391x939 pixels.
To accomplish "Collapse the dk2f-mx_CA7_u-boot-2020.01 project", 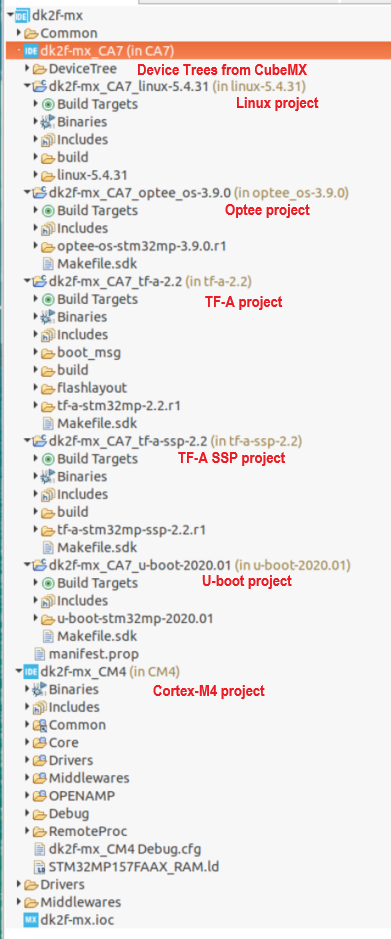I will click(26, 565).
